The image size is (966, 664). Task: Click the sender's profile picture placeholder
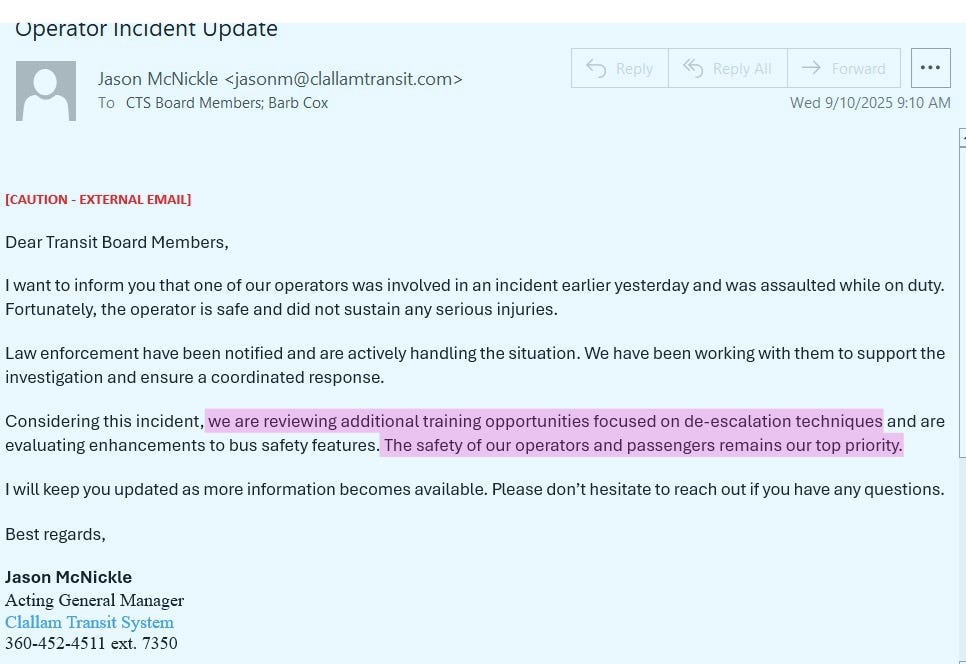[x=45, y=90]
